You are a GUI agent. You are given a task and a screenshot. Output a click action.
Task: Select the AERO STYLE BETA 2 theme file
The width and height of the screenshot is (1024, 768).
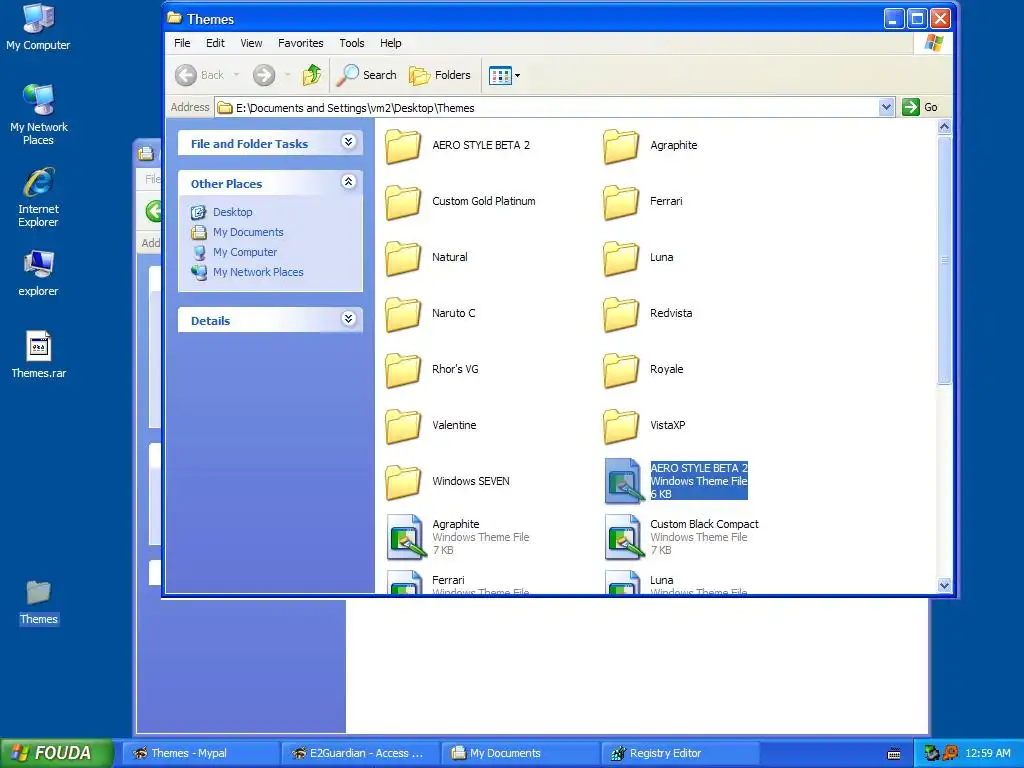[x=675, y=481]
